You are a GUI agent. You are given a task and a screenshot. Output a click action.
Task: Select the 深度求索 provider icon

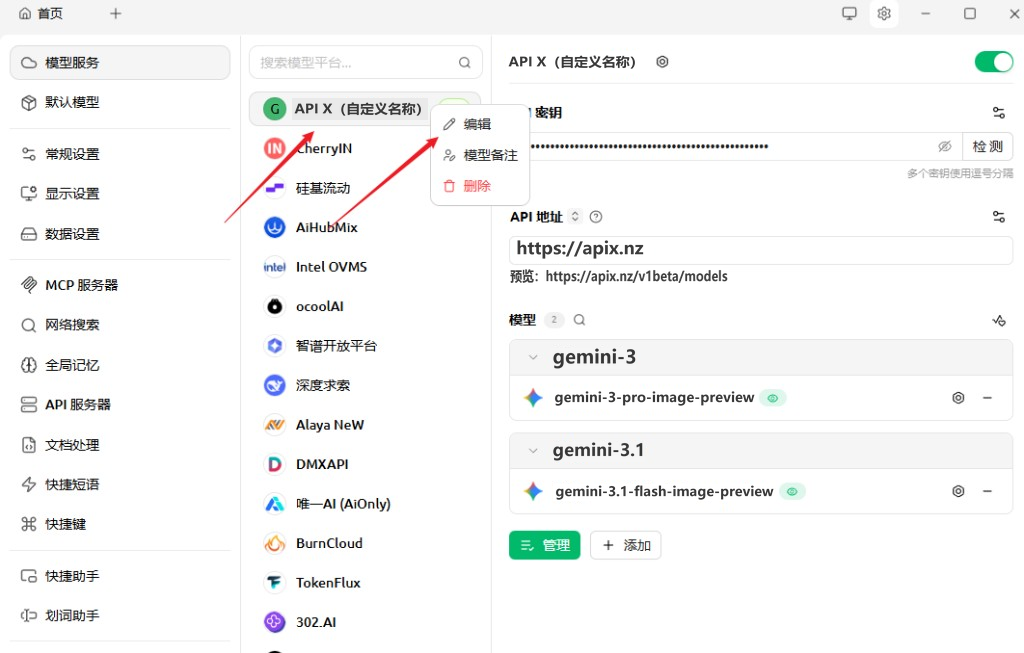[275, 385]
